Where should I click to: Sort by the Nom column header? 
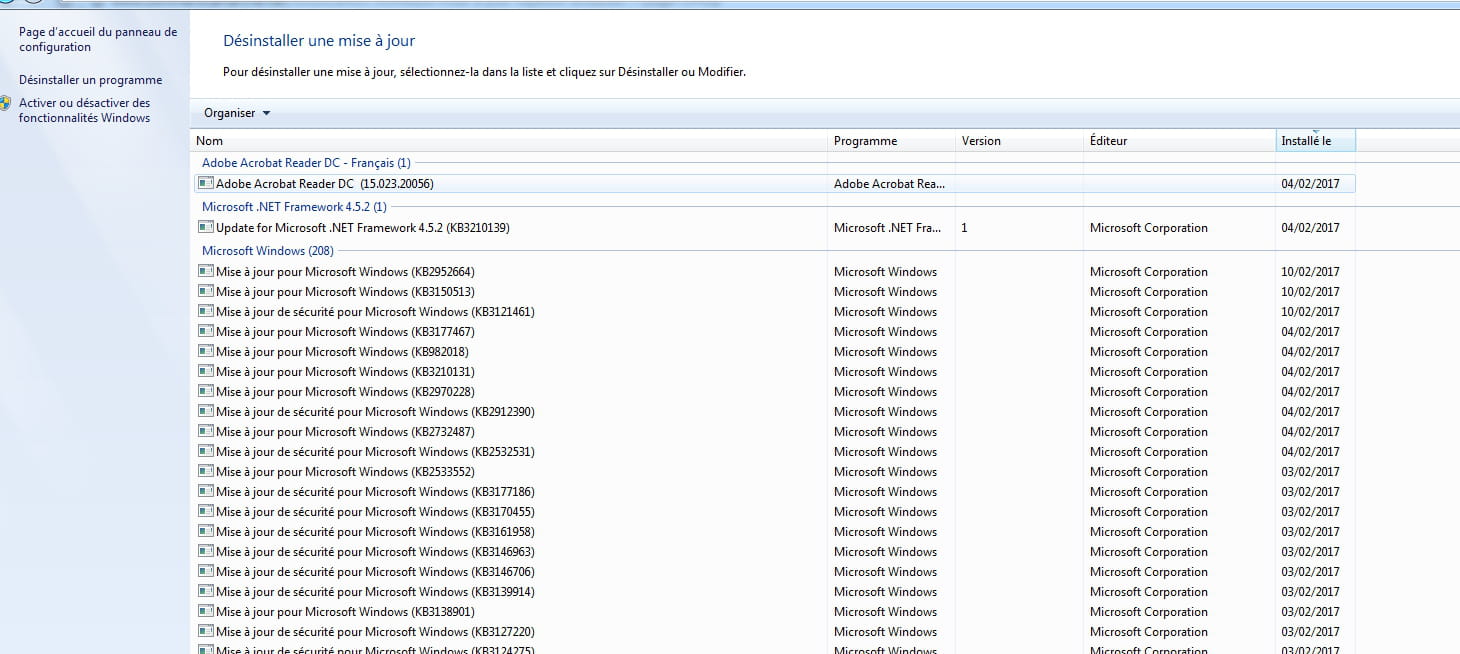tap(509, 141)
